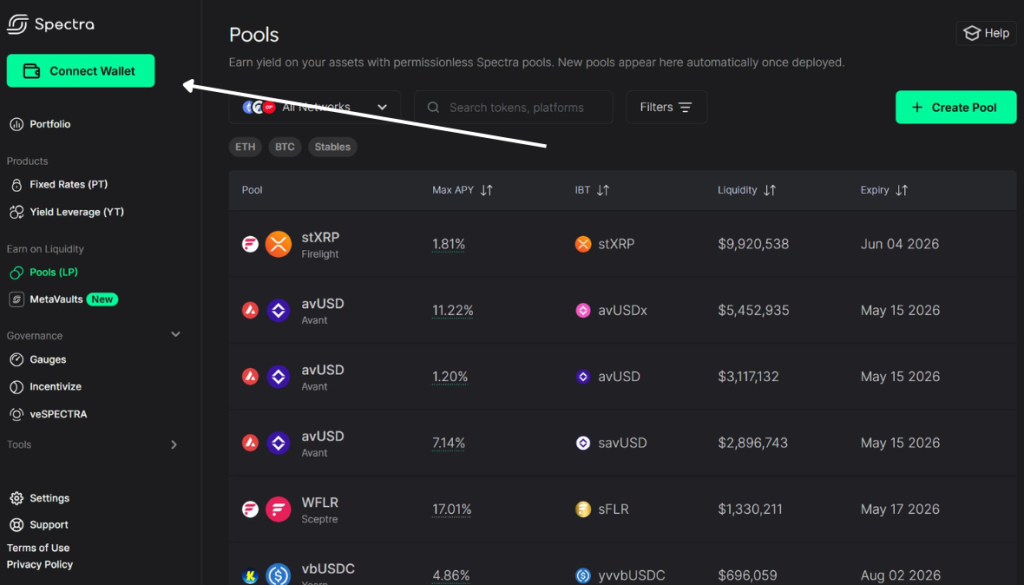Click the Connect Wallet button
The image size is (1024, 585).
click(81, 71)
